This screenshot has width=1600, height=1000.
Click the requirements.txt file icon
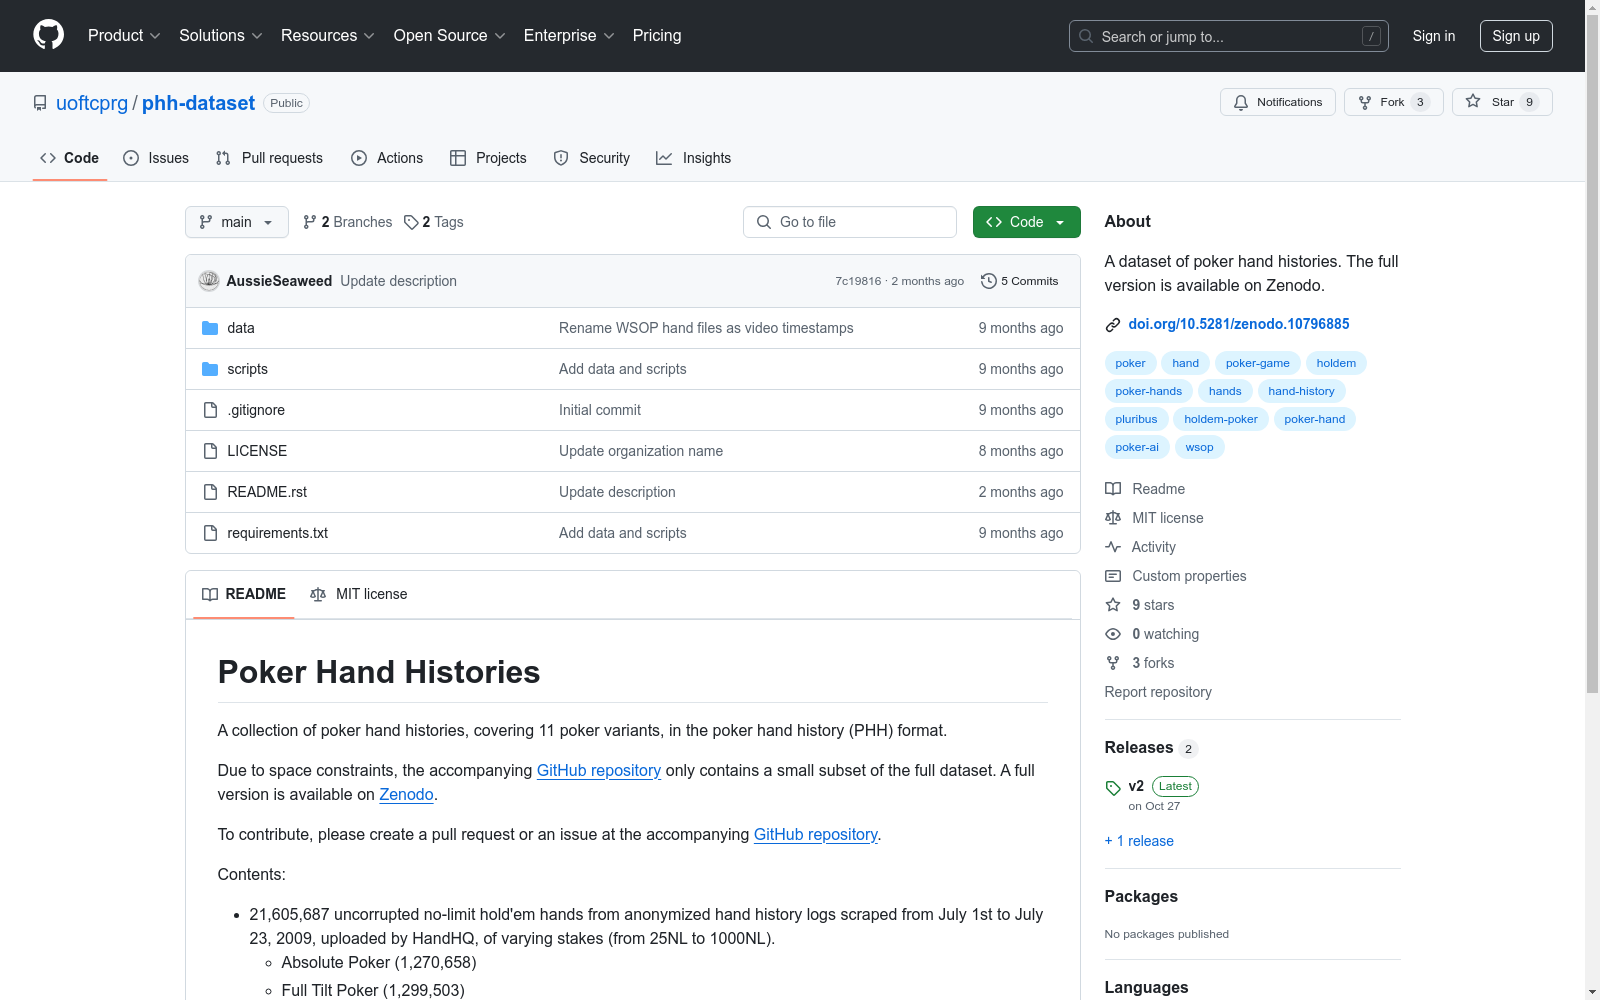210,533
